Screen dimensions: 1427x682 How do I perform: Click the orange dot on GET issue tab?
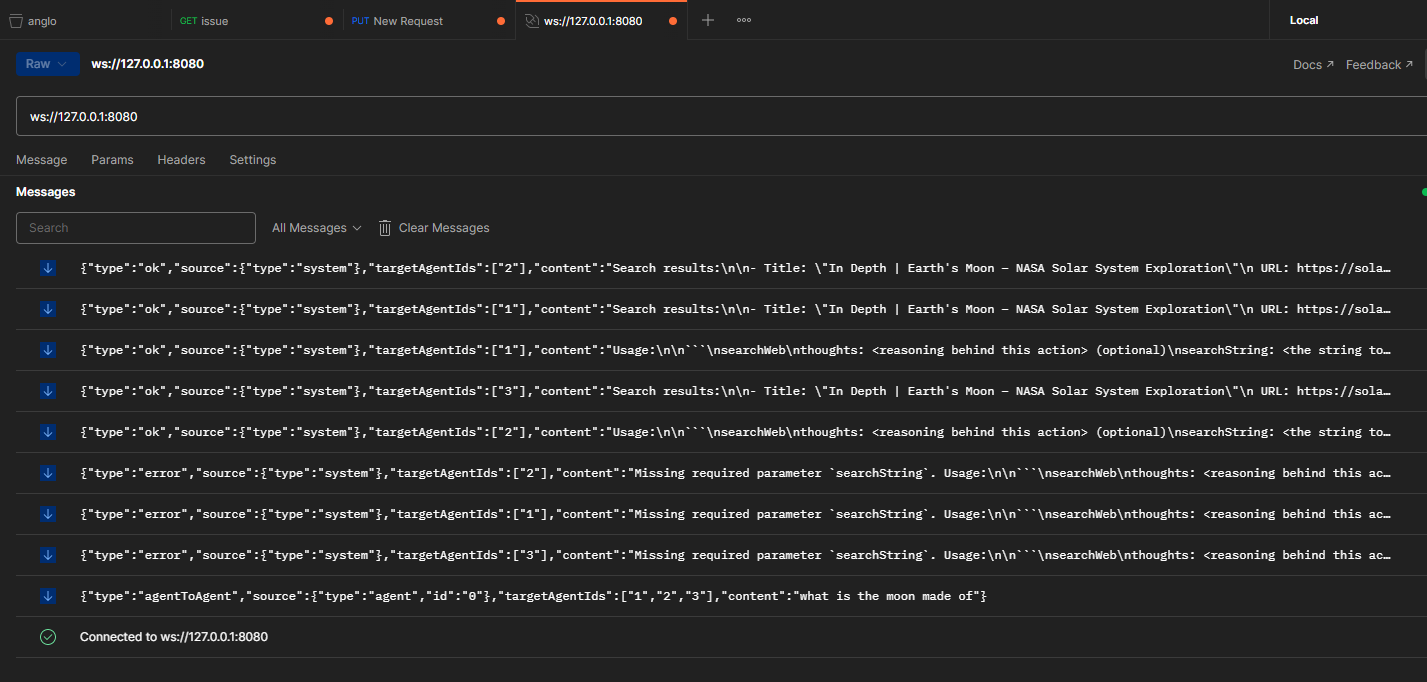click(x=329, y=21)
